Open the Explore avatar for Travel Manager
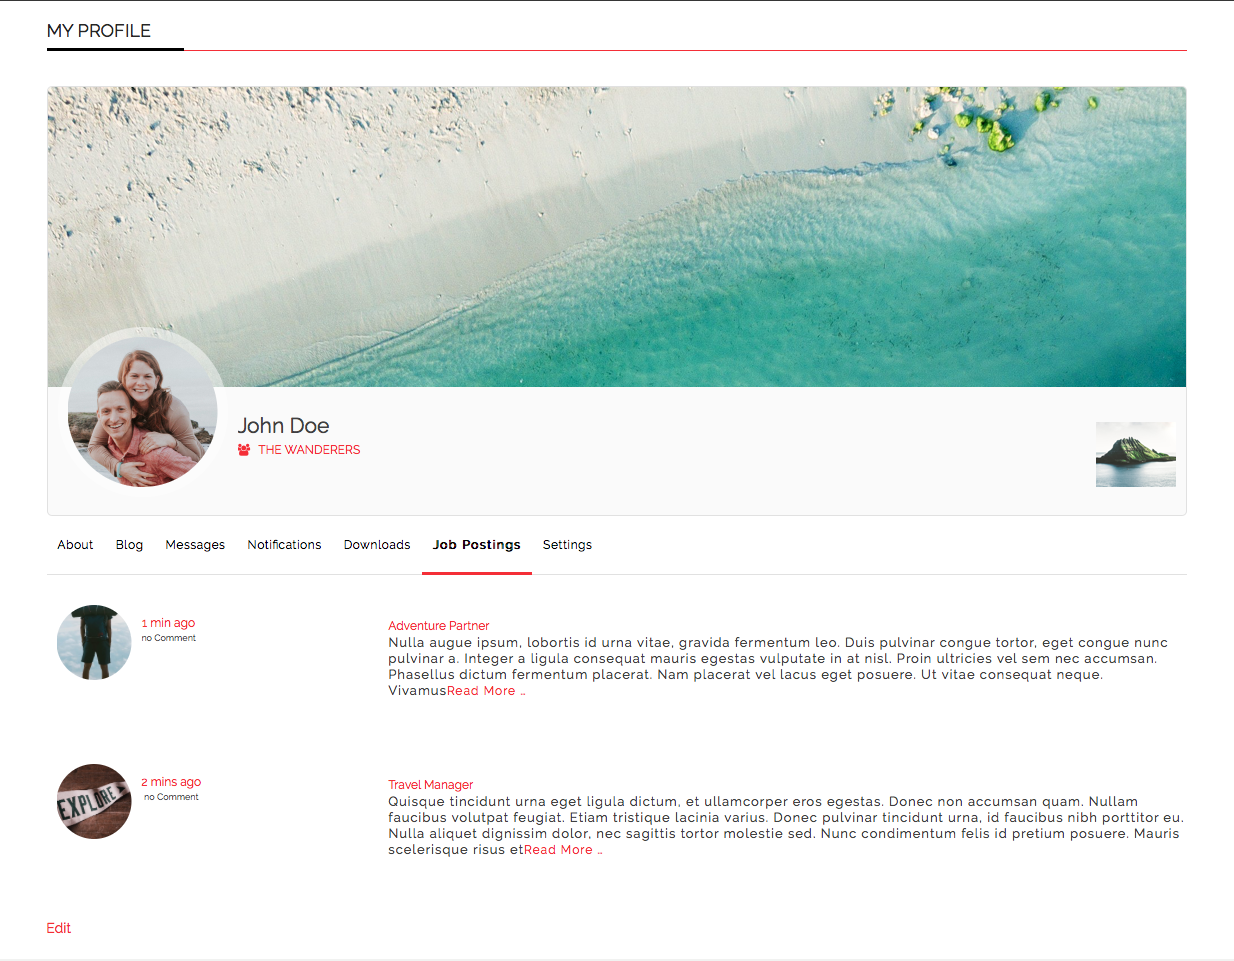Screen dimensions: 1234x961 pyautogui.click(x=94, y=801)
